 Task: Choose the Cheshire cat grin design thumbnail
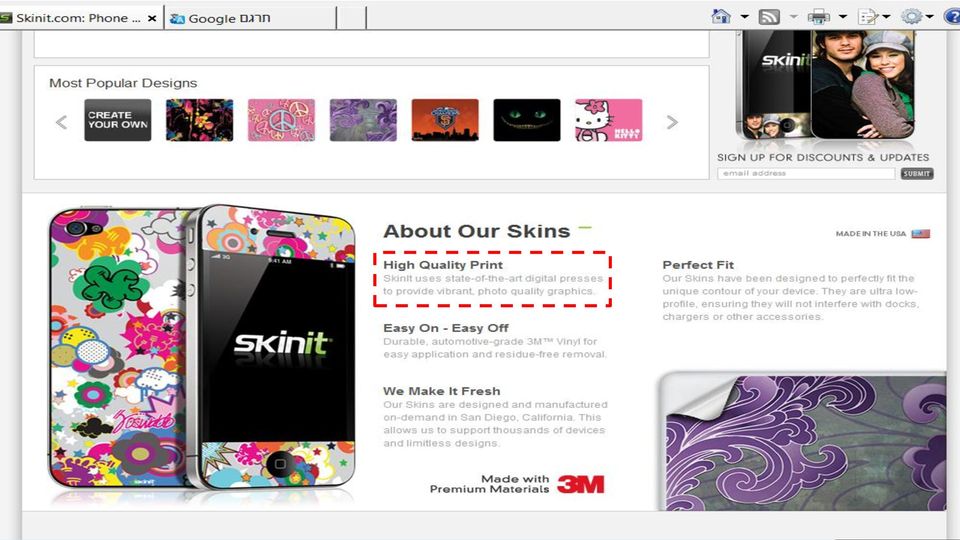(x=527, y=120)
